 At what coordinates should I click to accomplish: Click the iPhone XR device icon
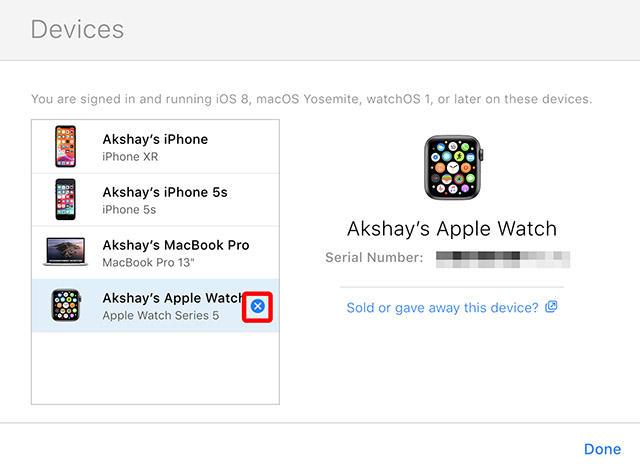point(65,147)
